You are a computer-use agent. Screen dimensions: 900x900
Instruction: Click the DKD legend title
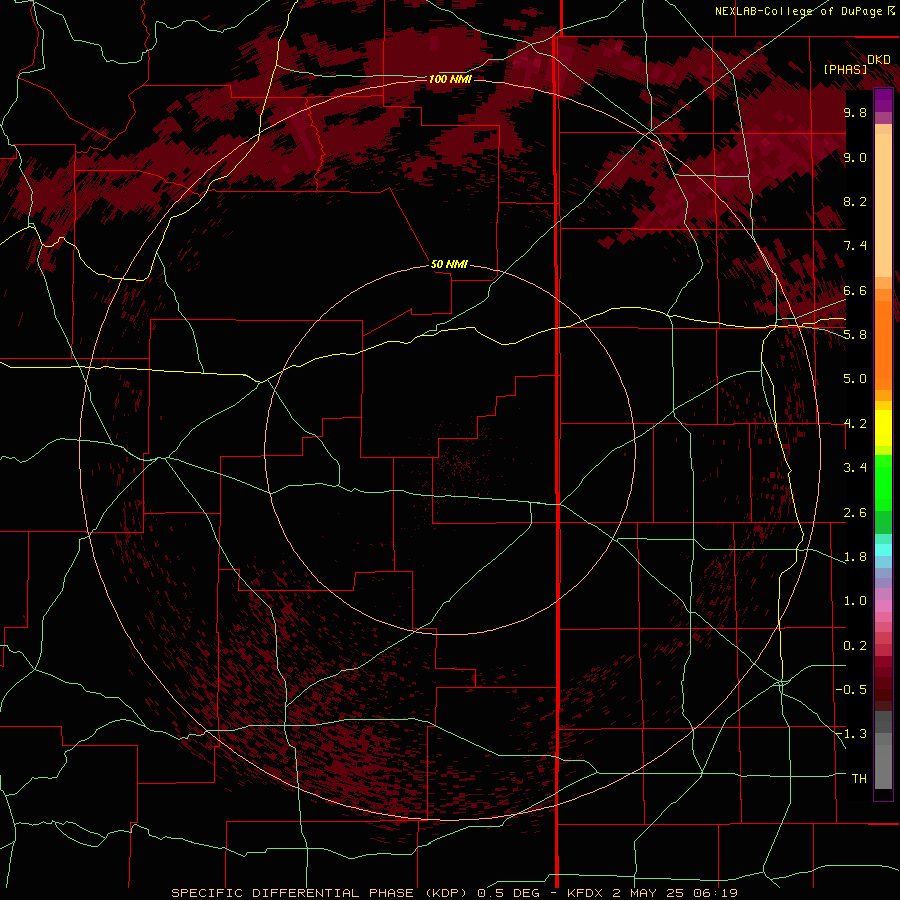point(879,60)
